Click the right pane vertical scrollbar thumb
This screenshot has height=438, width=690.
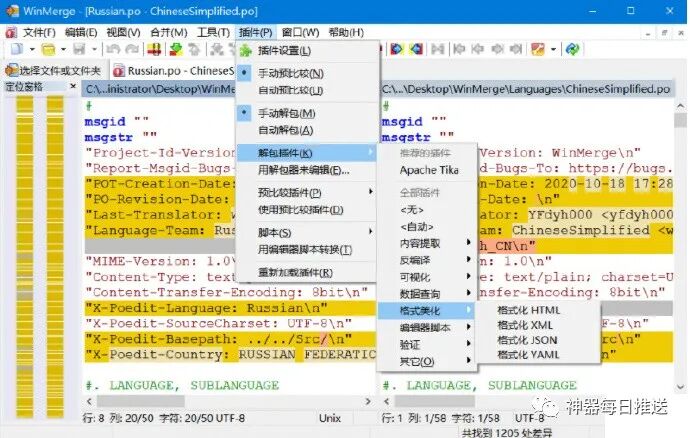click(680, 120)
